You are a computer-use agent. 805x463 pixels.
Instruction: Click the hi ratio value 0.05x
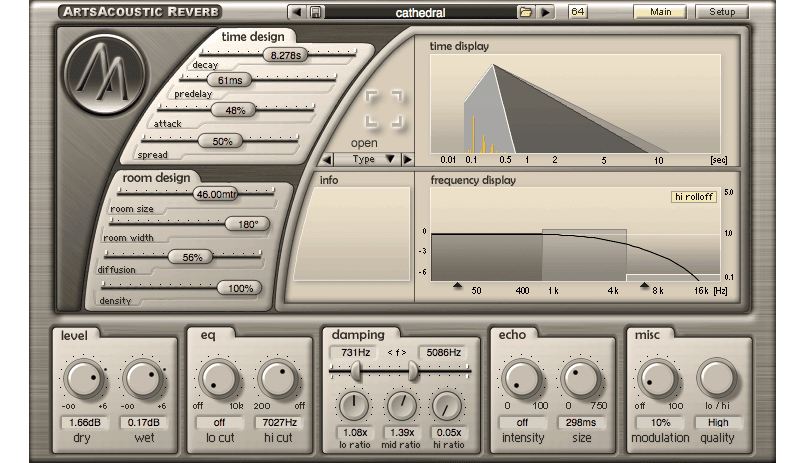(x=448, y=433)
